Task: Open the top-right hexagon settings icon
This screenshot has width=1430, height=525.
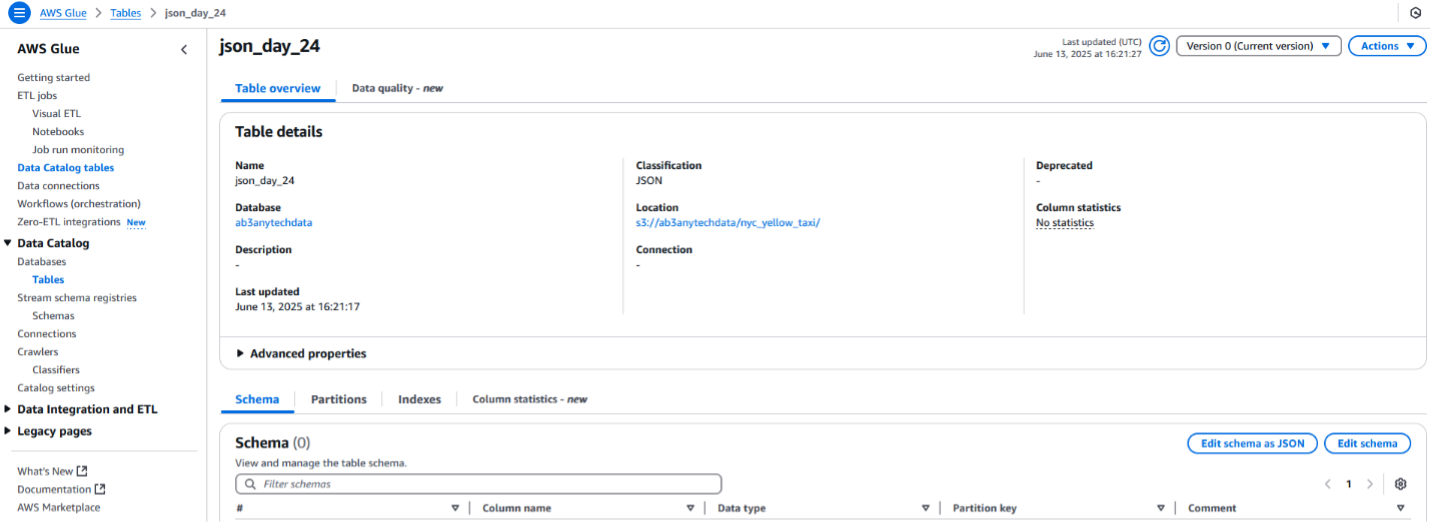Action: [x=1415, y=13]
